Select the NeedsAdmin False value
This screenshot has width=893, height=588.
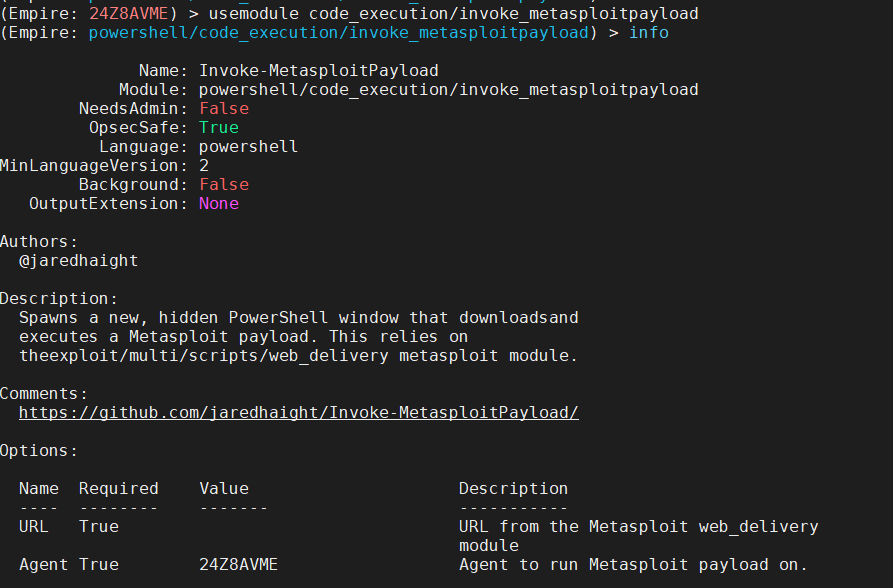(x=223, y=108)
